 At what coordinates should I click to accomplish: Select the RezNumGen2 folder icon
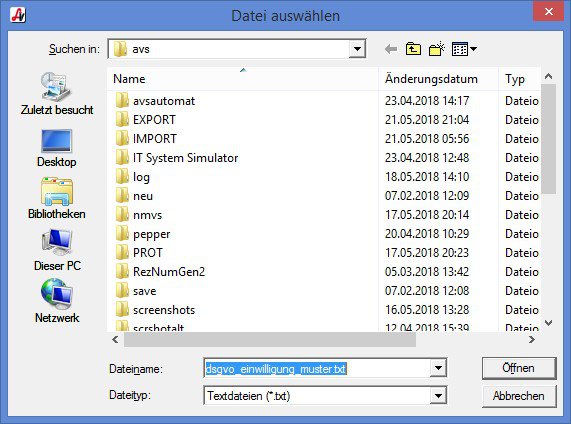pos(122,271)
